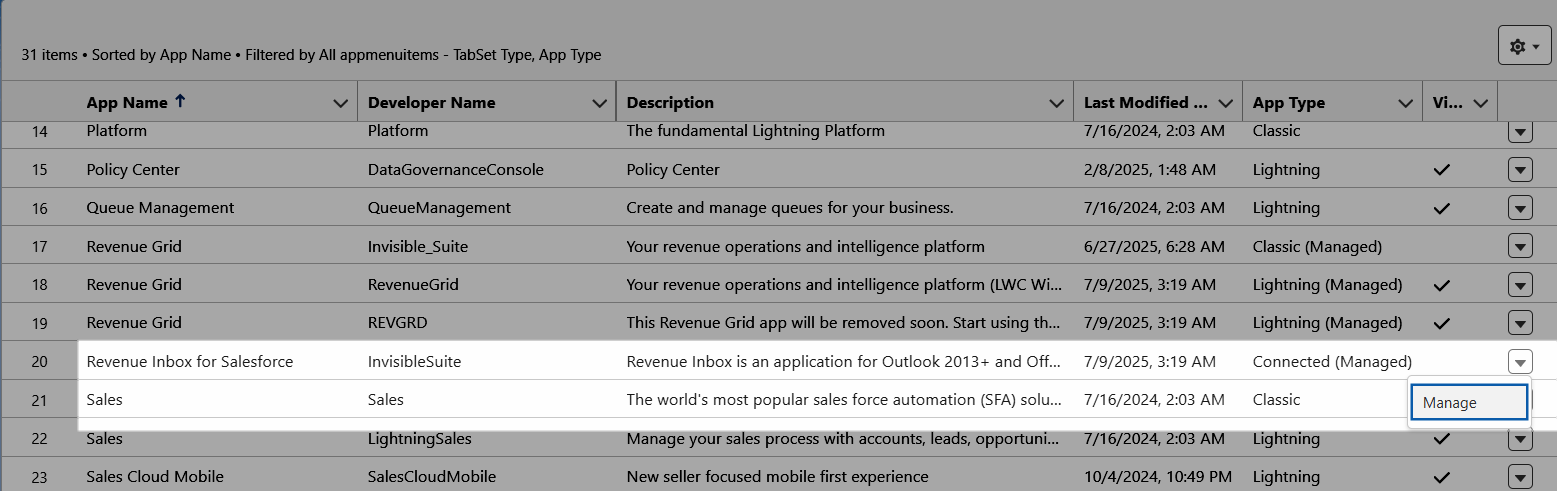Click the Revenue Inbox for Salesforce app name
1557x491 pixels.
(190, 362)
